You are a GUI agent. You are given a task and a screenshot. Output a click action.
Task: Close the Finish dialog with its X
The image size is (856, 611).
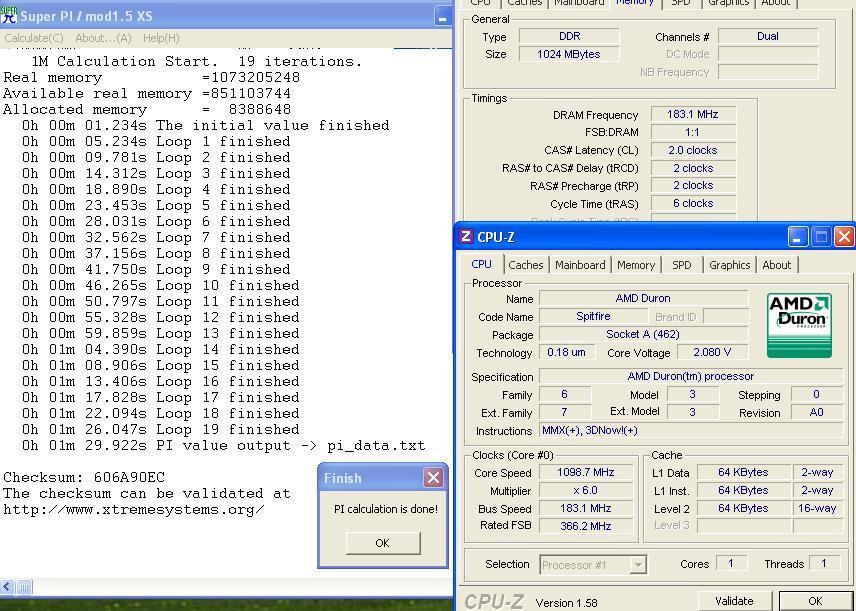point(433,478)
